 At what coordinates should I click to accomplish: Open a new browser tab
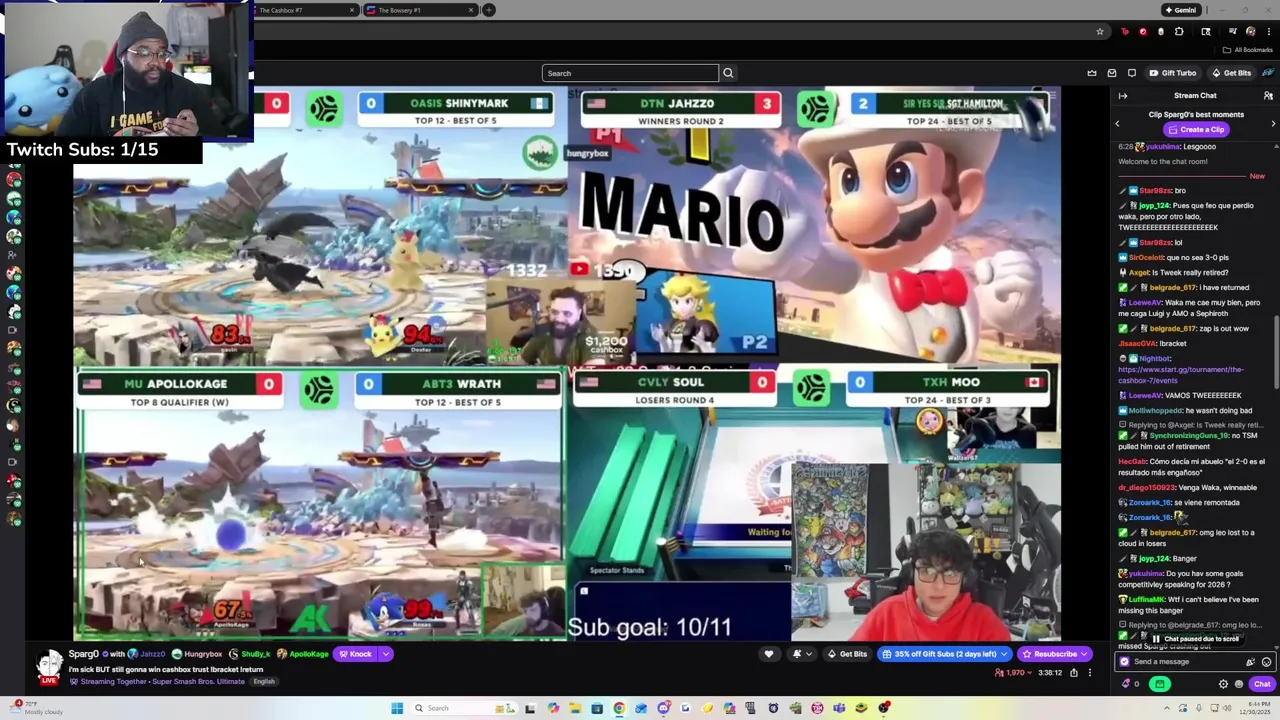tap(489, 10)
